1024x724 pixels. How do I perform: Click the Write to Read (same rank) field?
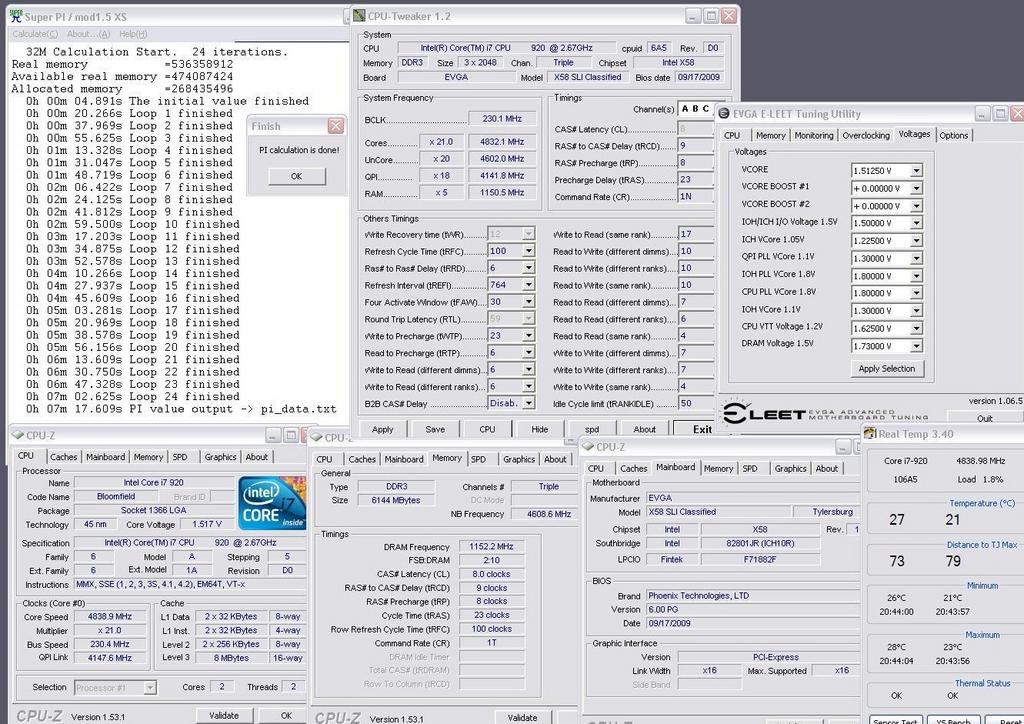pos(694,234)
